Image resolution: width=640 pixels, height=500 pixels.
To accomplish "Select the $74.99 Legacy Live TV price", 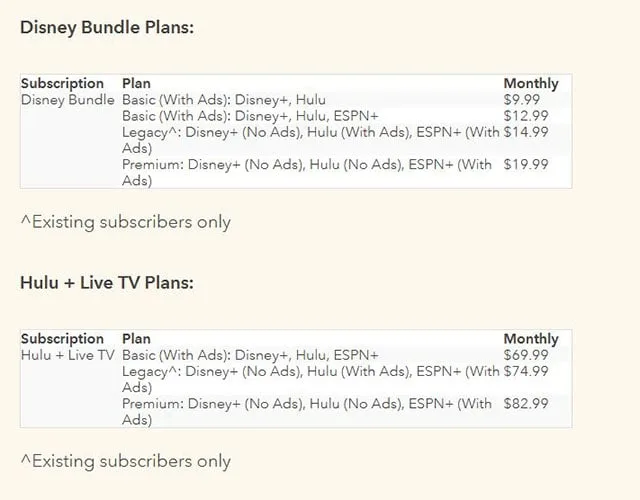I will click(x=526, y=371).
